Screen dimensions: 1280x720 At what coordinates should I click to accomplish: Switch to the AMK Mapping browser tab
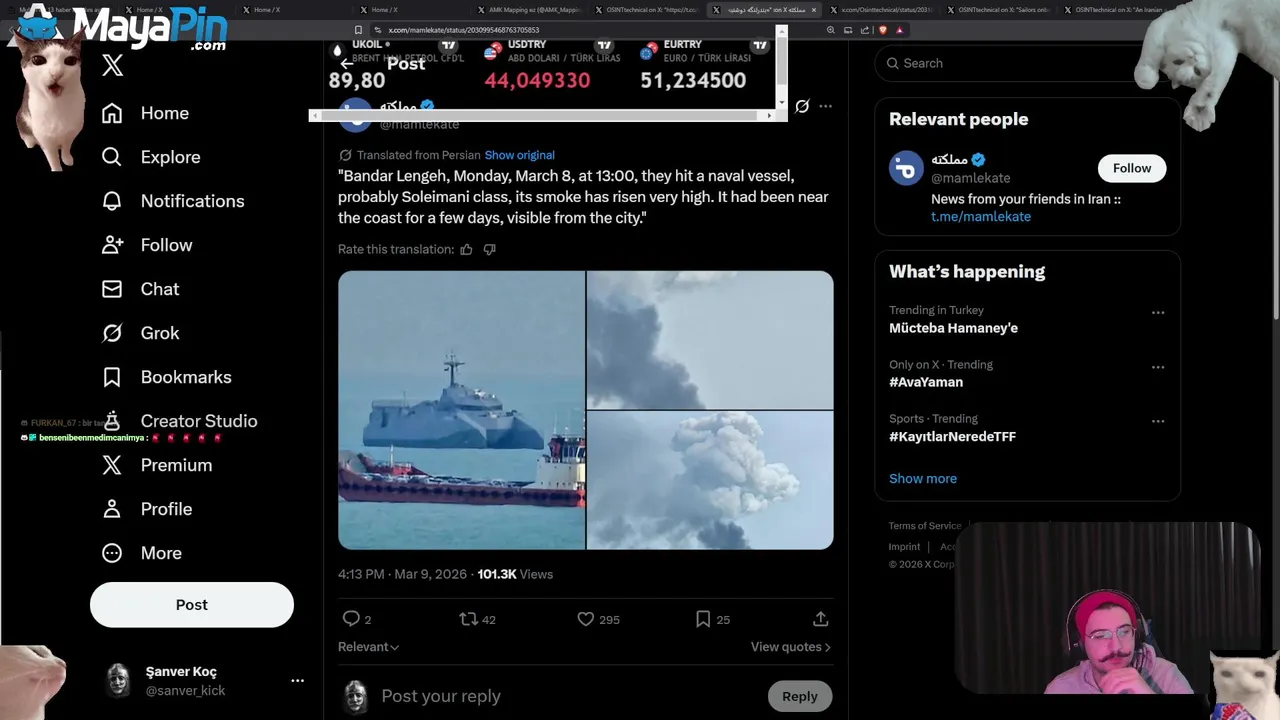[528, 10]
